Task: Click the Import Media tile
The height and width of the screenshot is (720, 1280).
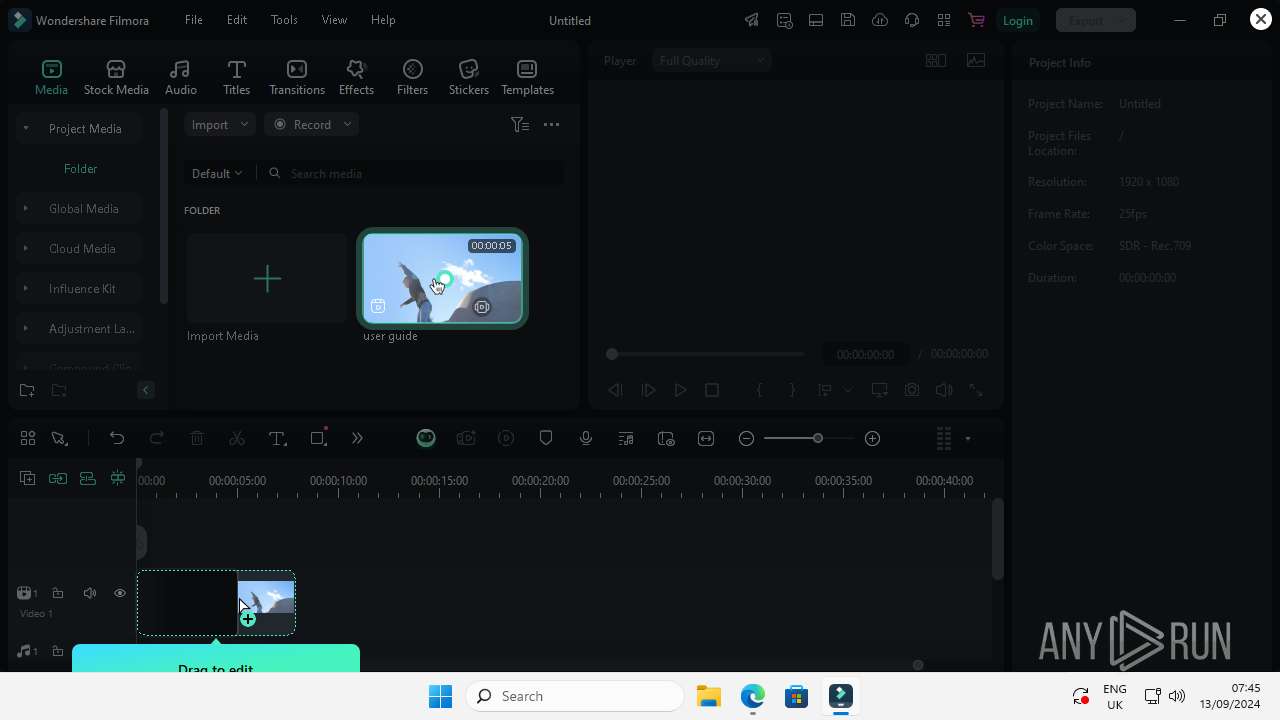Action: pos(267,278)
